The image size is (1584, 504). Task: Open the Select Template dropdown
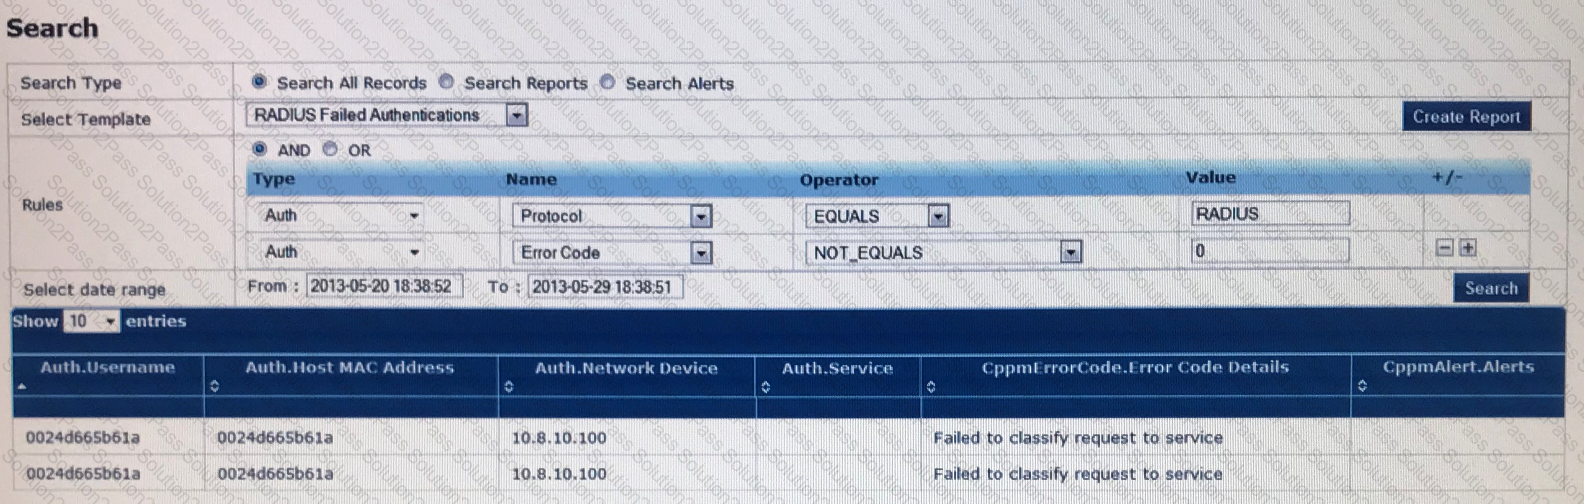coord(516,115)
